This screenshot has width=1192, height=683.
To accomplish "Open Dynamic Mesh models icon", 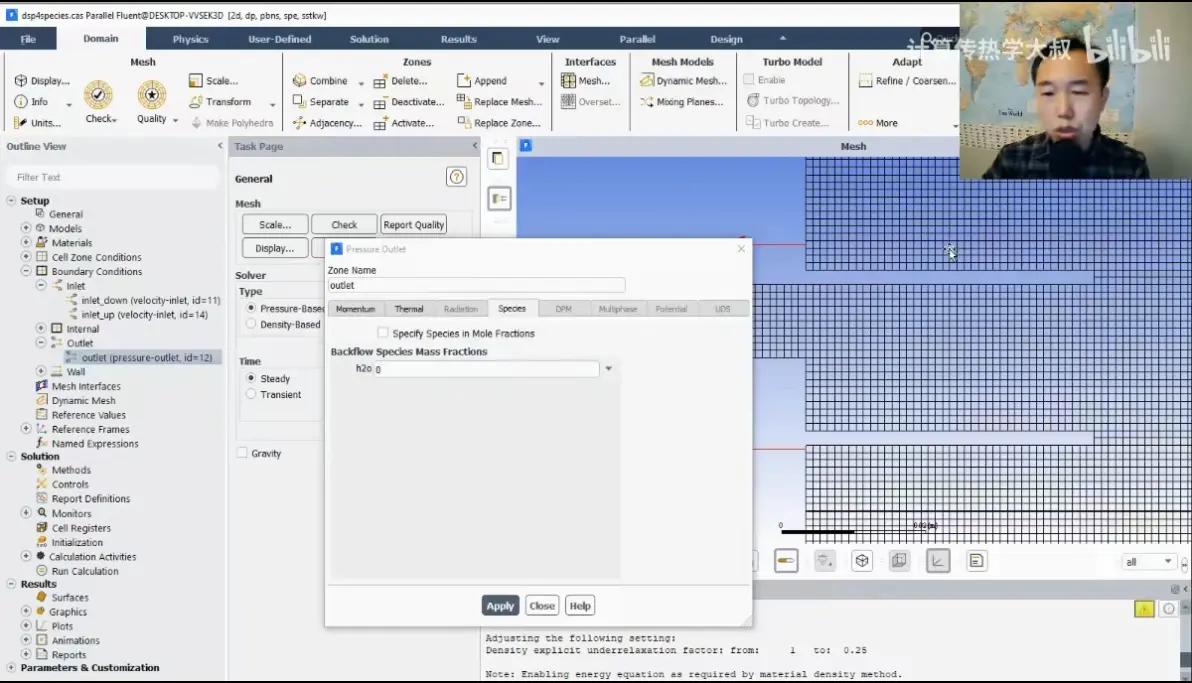I will [646, 80].
